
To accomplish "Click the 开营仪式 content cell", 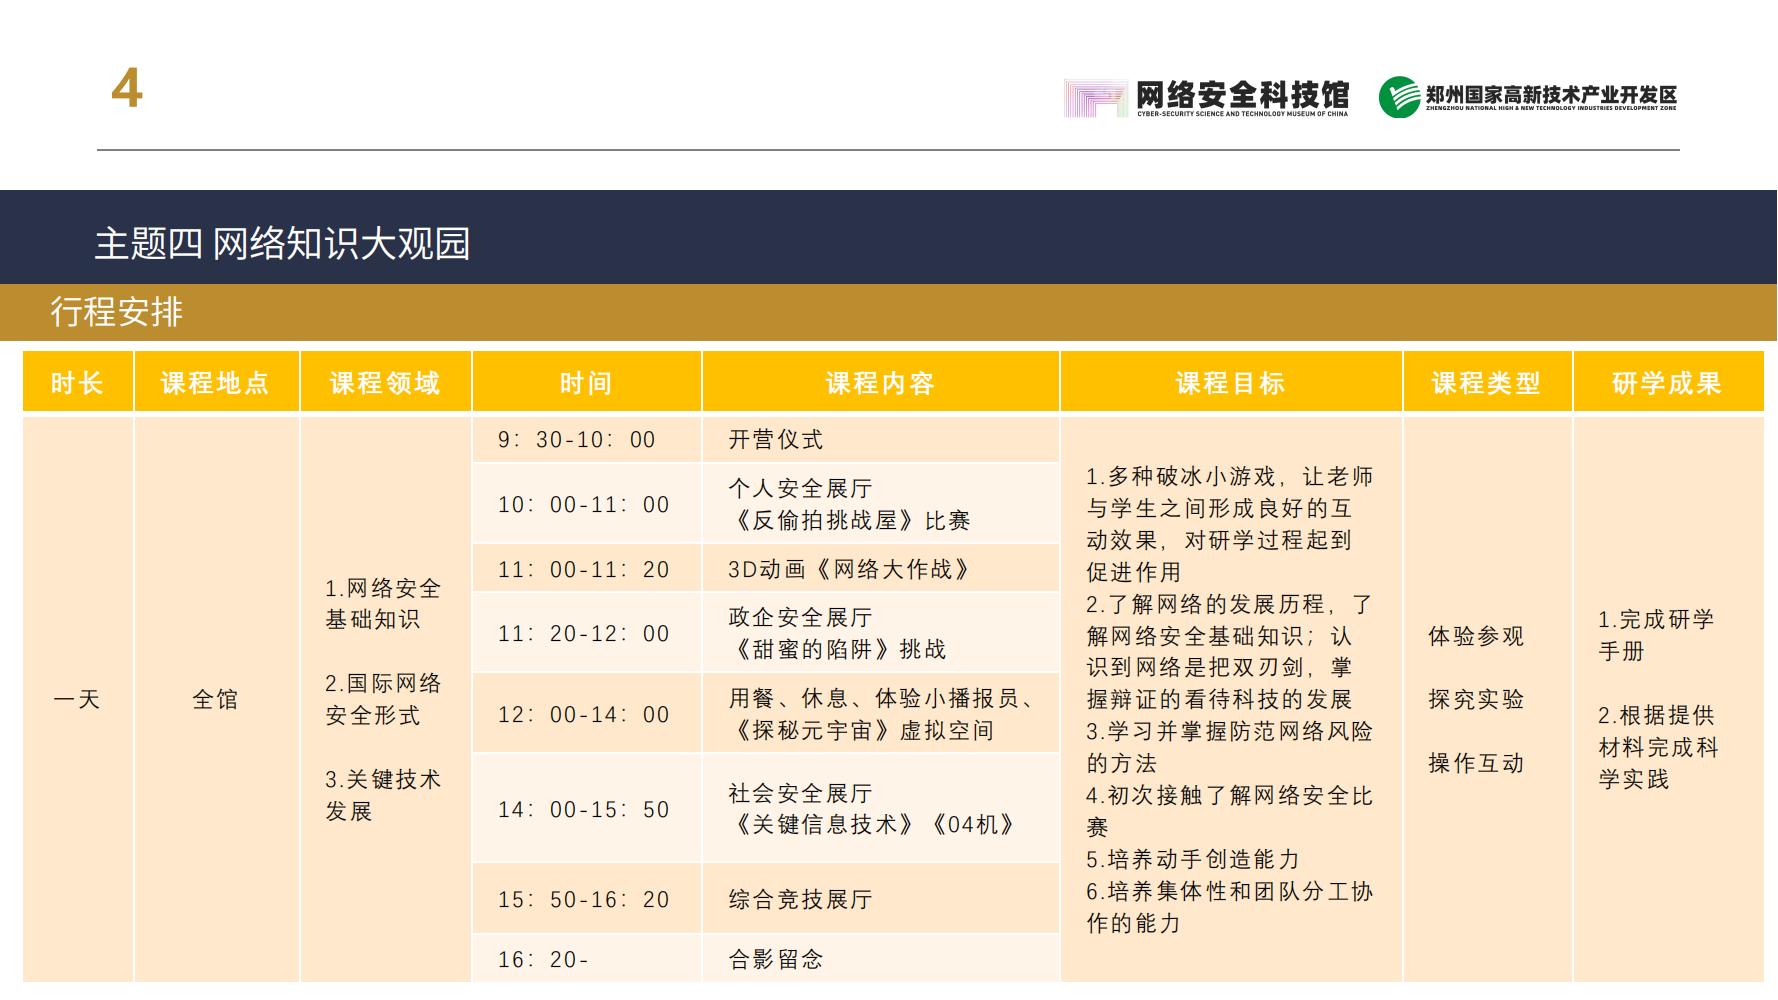I will [880, 439].
